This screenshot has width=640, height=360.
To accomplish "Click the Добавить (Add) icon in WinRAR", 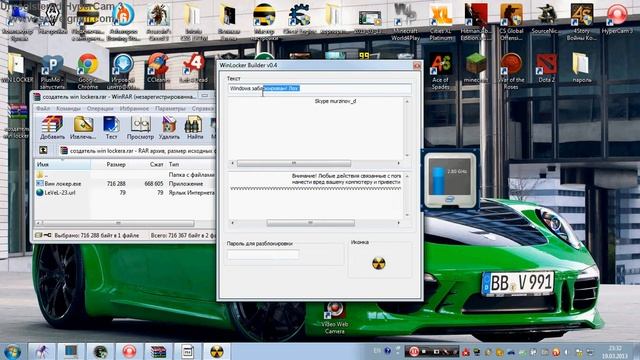I will [52, 127].
